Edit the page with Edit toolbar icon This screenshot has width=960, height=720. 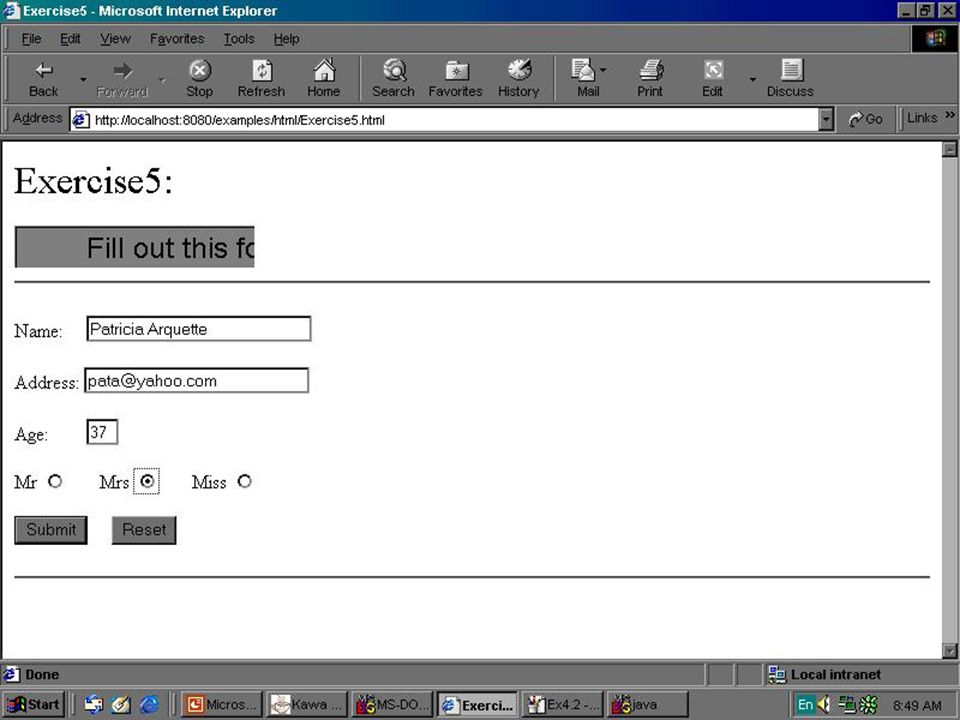713,79
